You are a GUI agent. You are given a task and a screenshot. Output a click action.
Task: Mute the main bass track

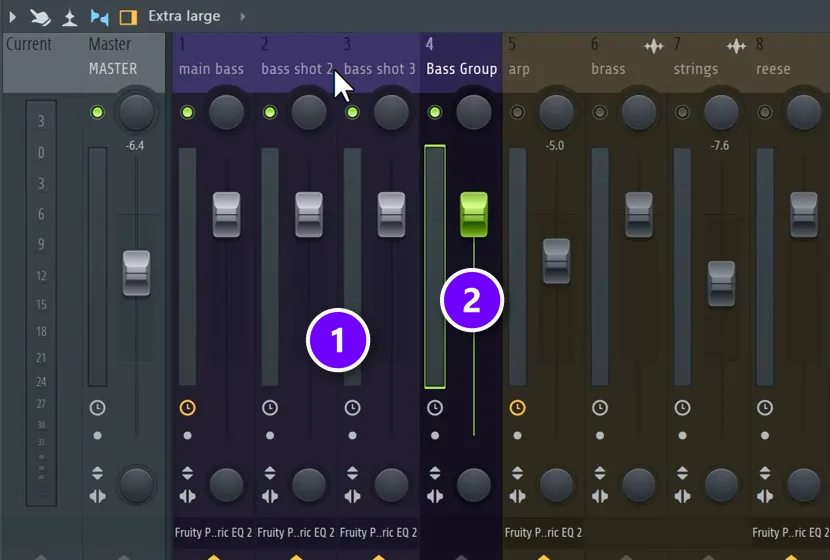(187, 112)
